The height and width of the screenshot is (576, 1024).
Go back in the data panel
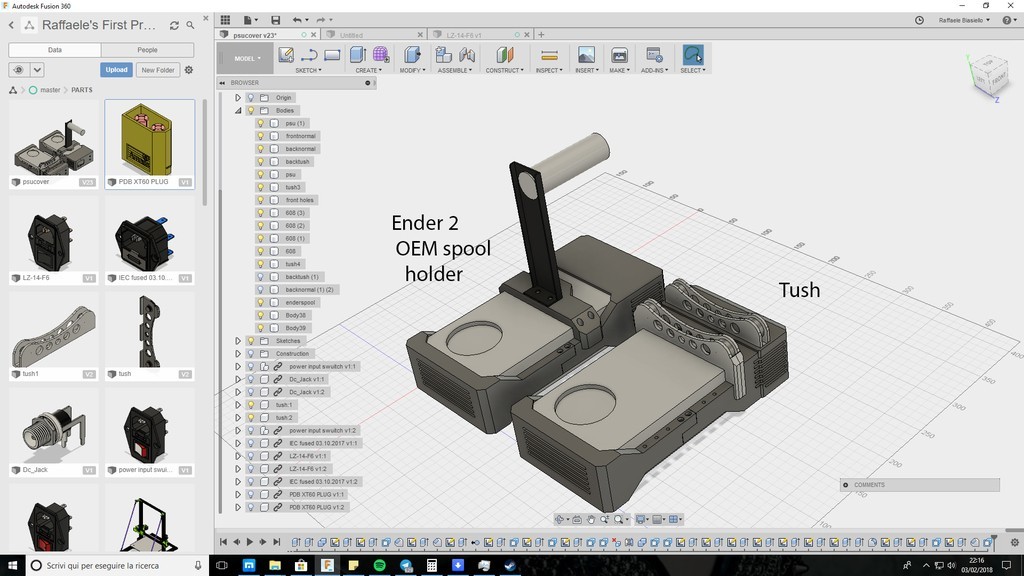coord(11,25)
